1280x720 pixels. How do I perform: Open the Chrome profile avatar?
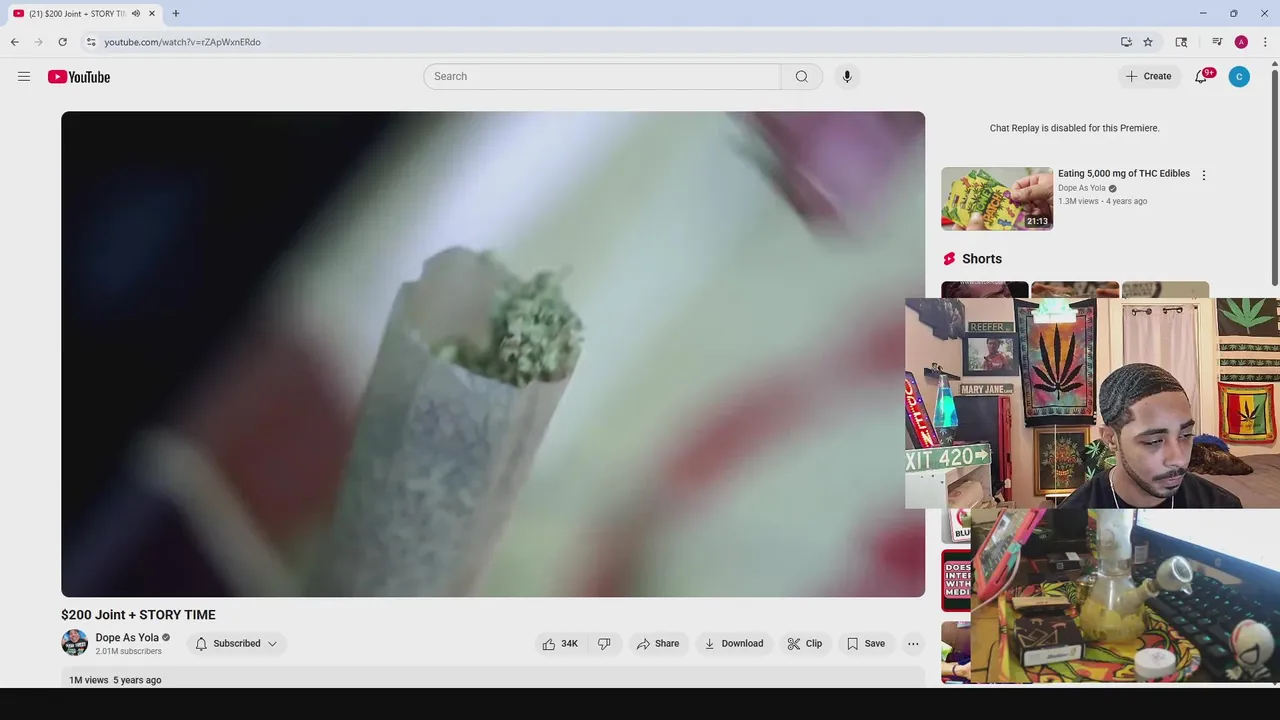pyautogui.click(x=1241, y=42)
